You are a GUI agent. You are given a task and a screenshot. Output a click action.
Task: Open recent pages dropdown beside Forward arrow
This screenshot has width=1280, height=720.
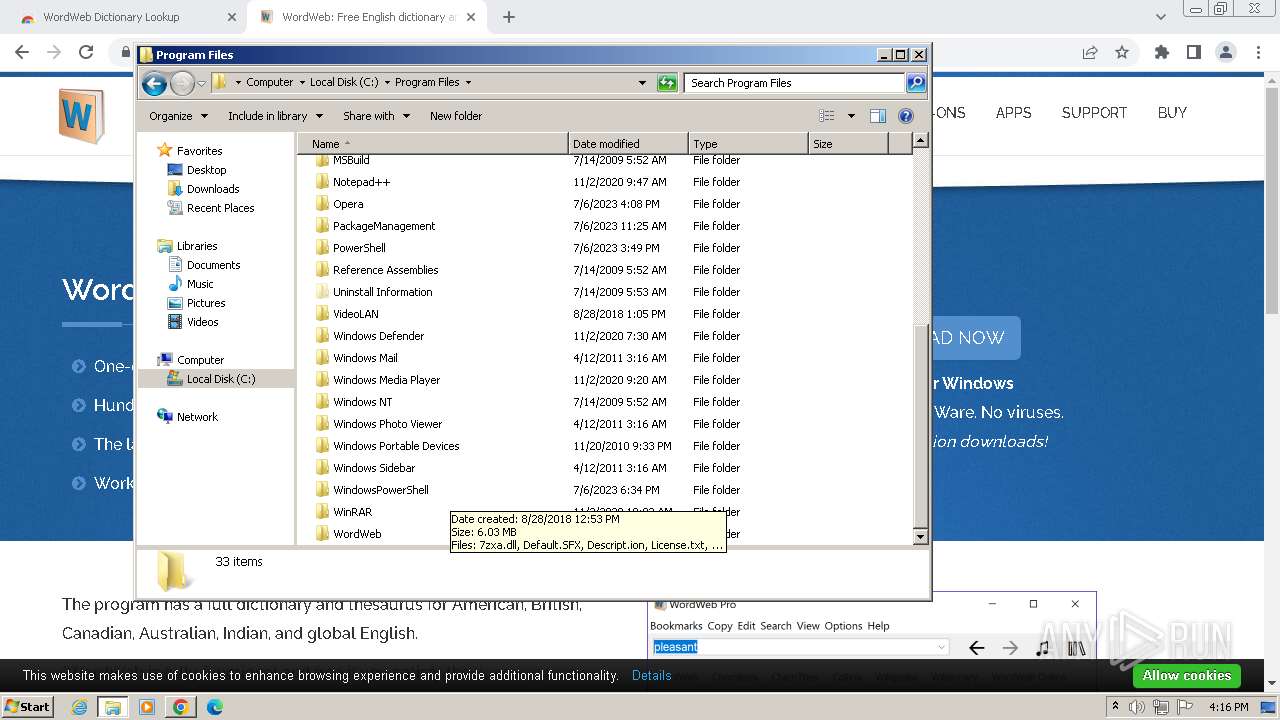201,83
